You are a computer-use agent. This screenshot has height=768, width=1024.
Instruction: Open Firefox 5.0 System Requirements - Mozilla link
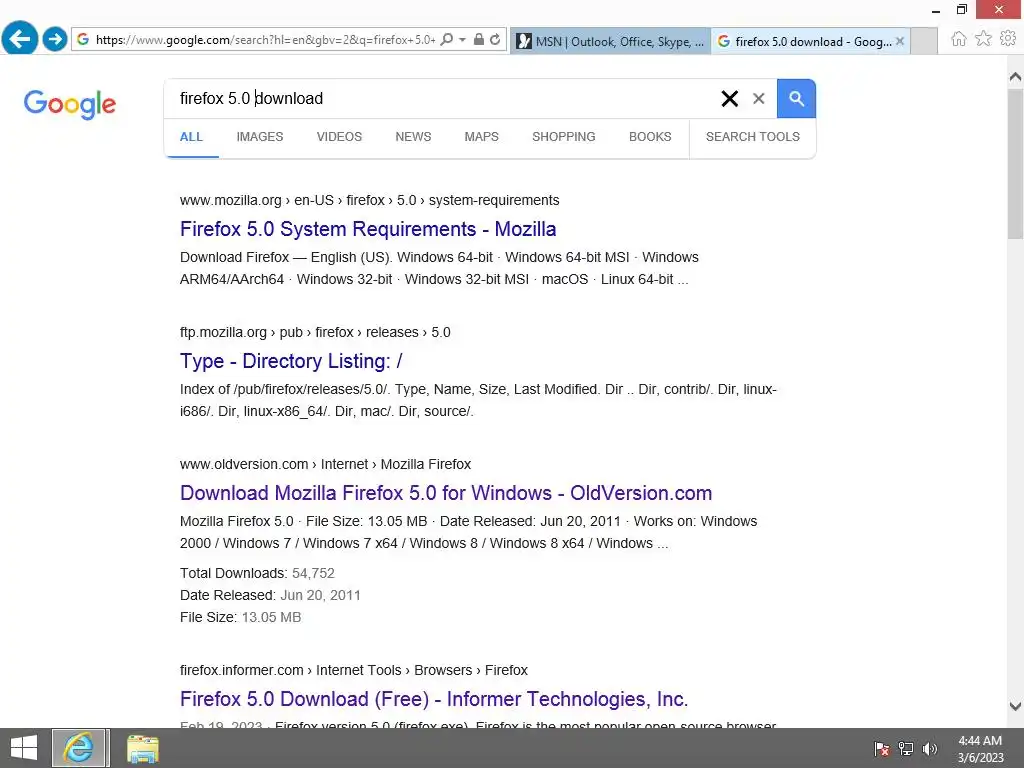(x=368, y=229)
